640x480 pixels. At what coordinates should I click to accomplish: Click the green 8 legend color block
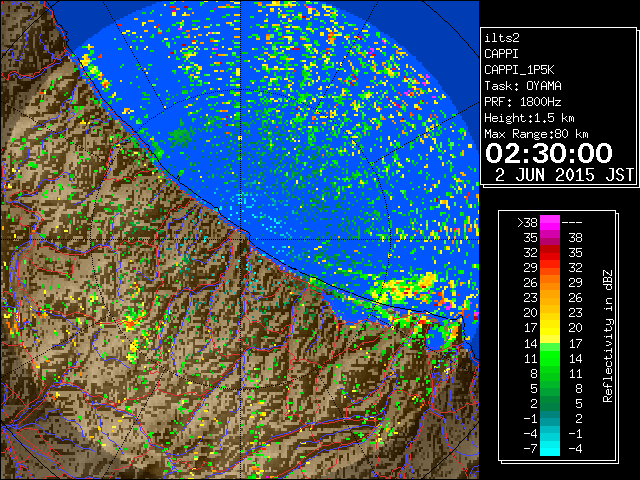coord(550,373)
